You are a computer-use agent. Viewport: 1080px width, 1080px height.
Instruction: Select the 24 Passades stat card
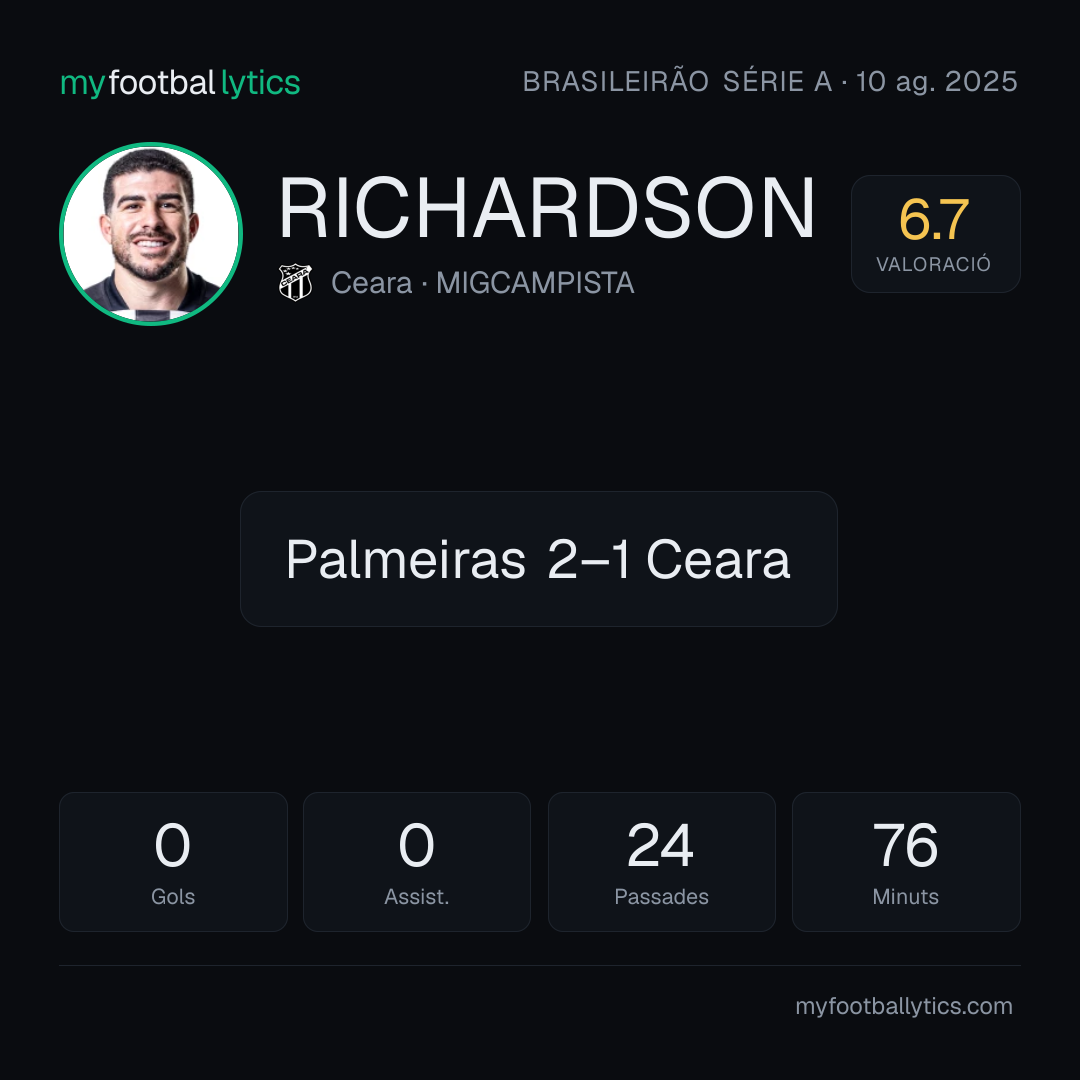[661, 862]
